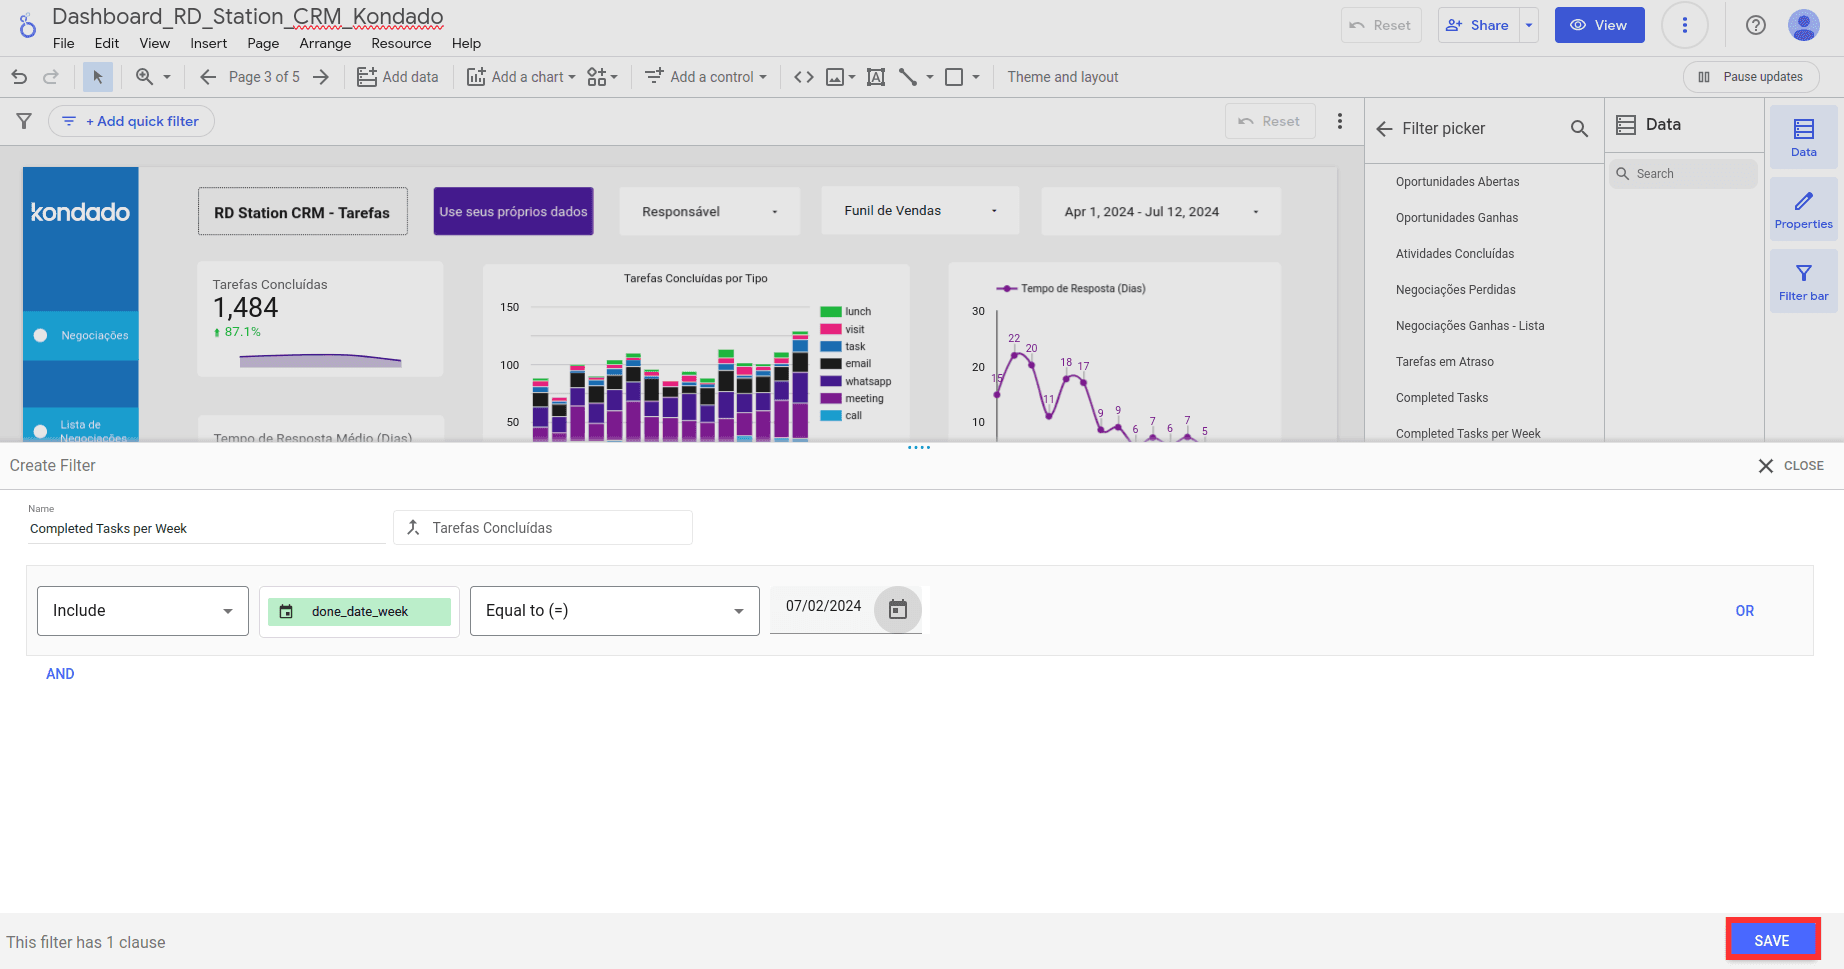Select the text box tool
This screenshot has height=969, width=1844.
point(876,77)
